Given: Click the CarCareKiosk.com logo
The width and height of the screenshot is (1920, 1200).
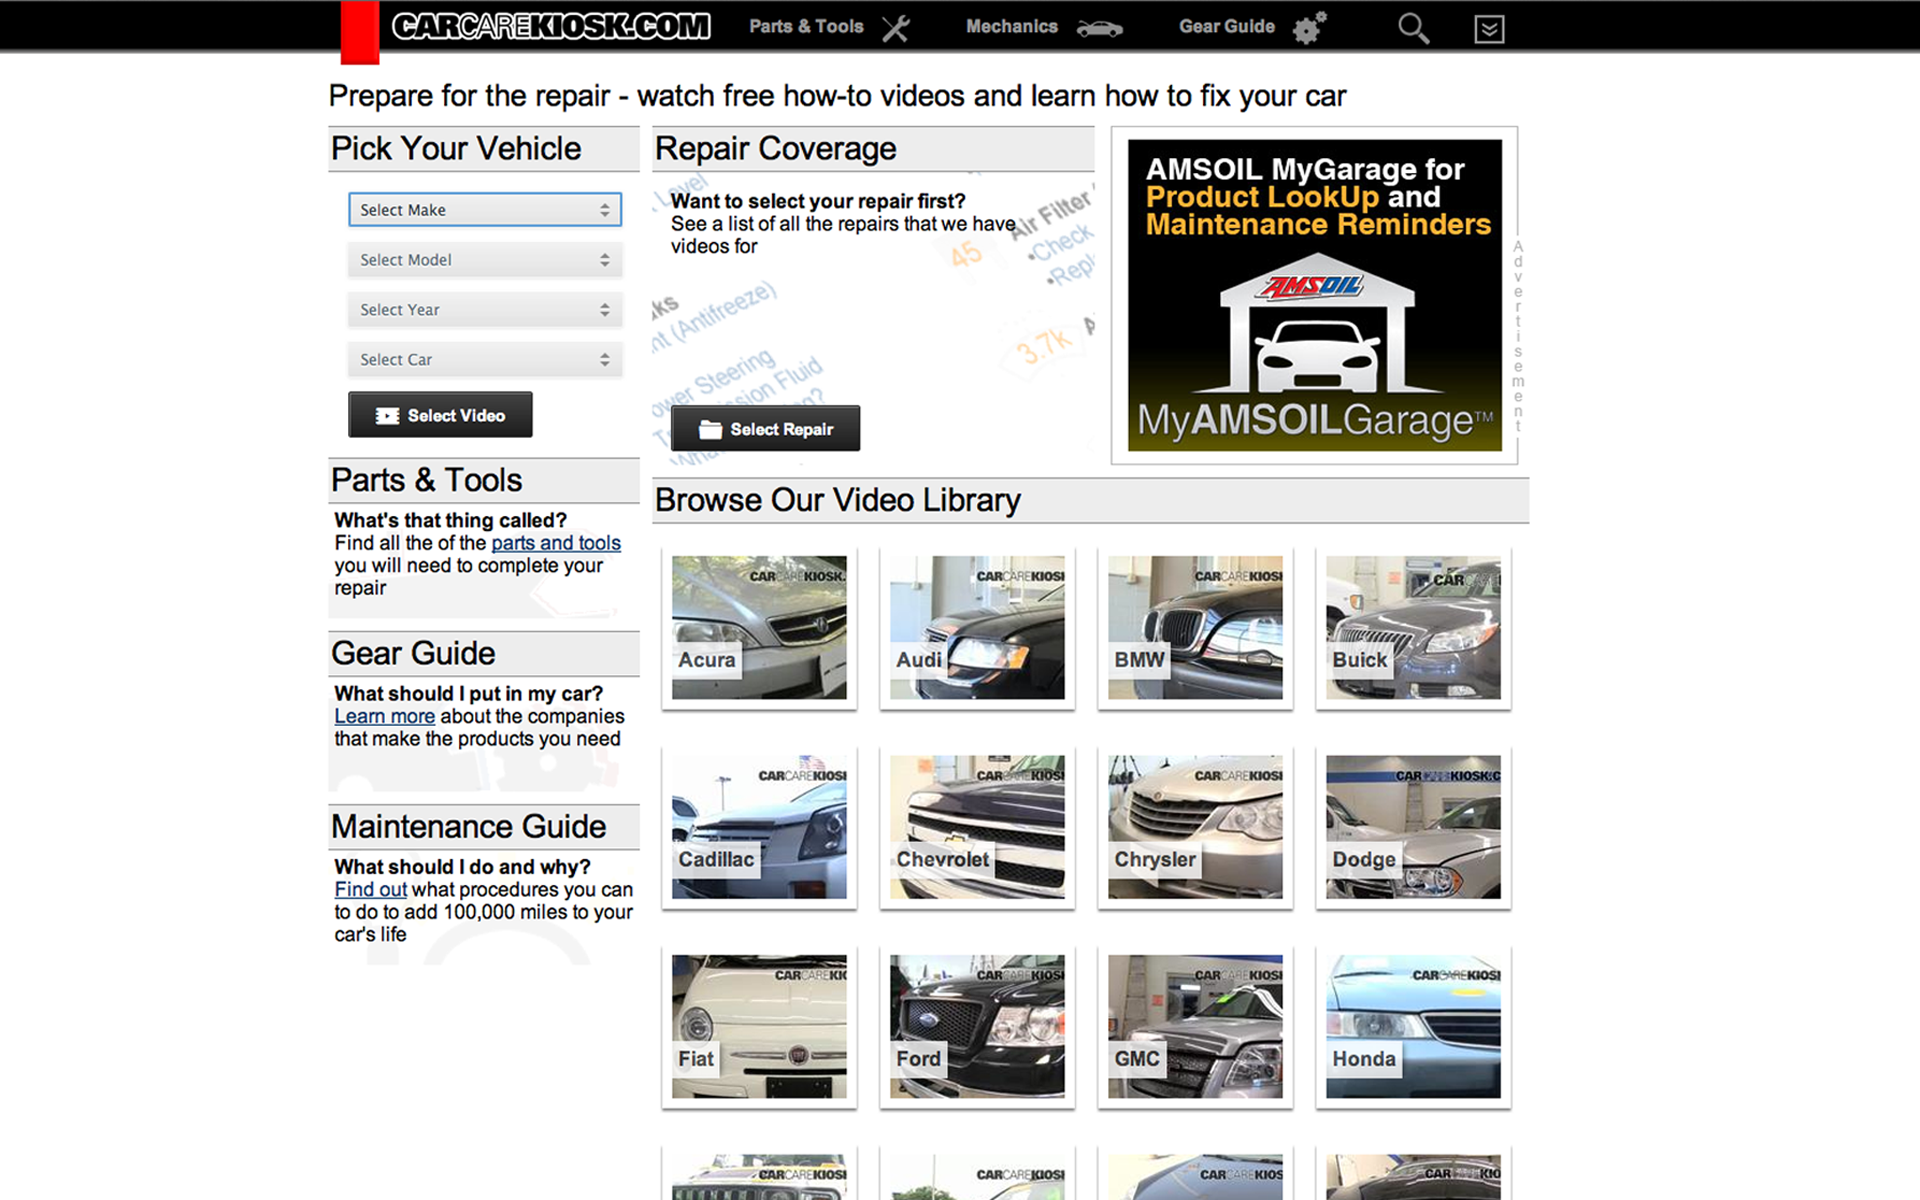Looking at the screenshot, I should click(x=550, y=26).
